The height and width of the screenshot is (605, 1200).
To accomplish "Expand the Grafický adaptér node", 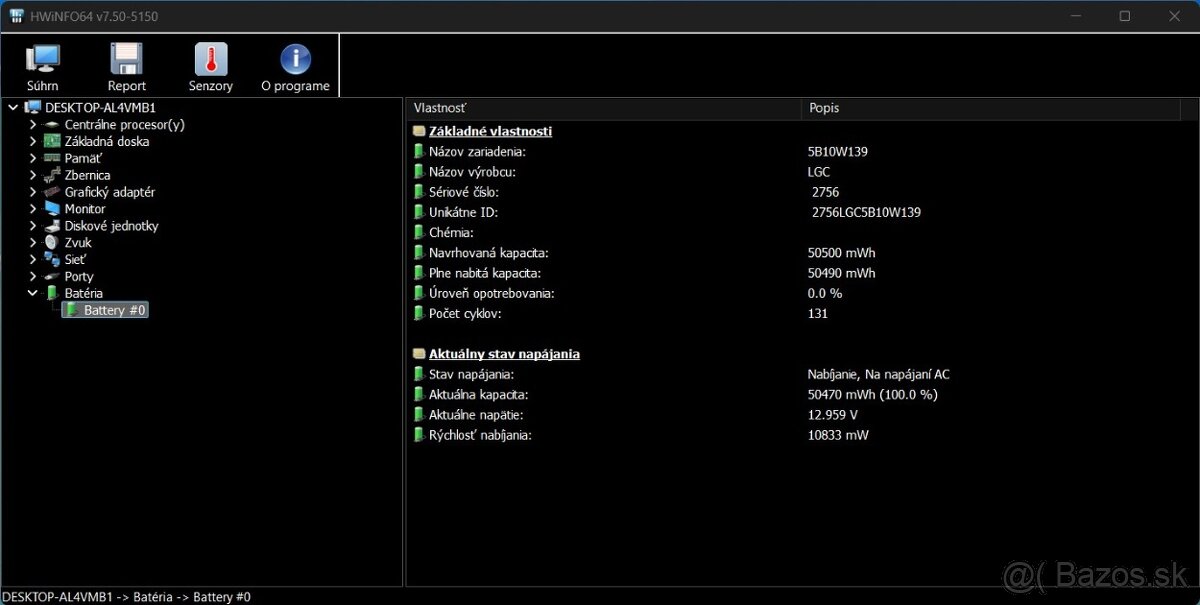I will [32, 191].
